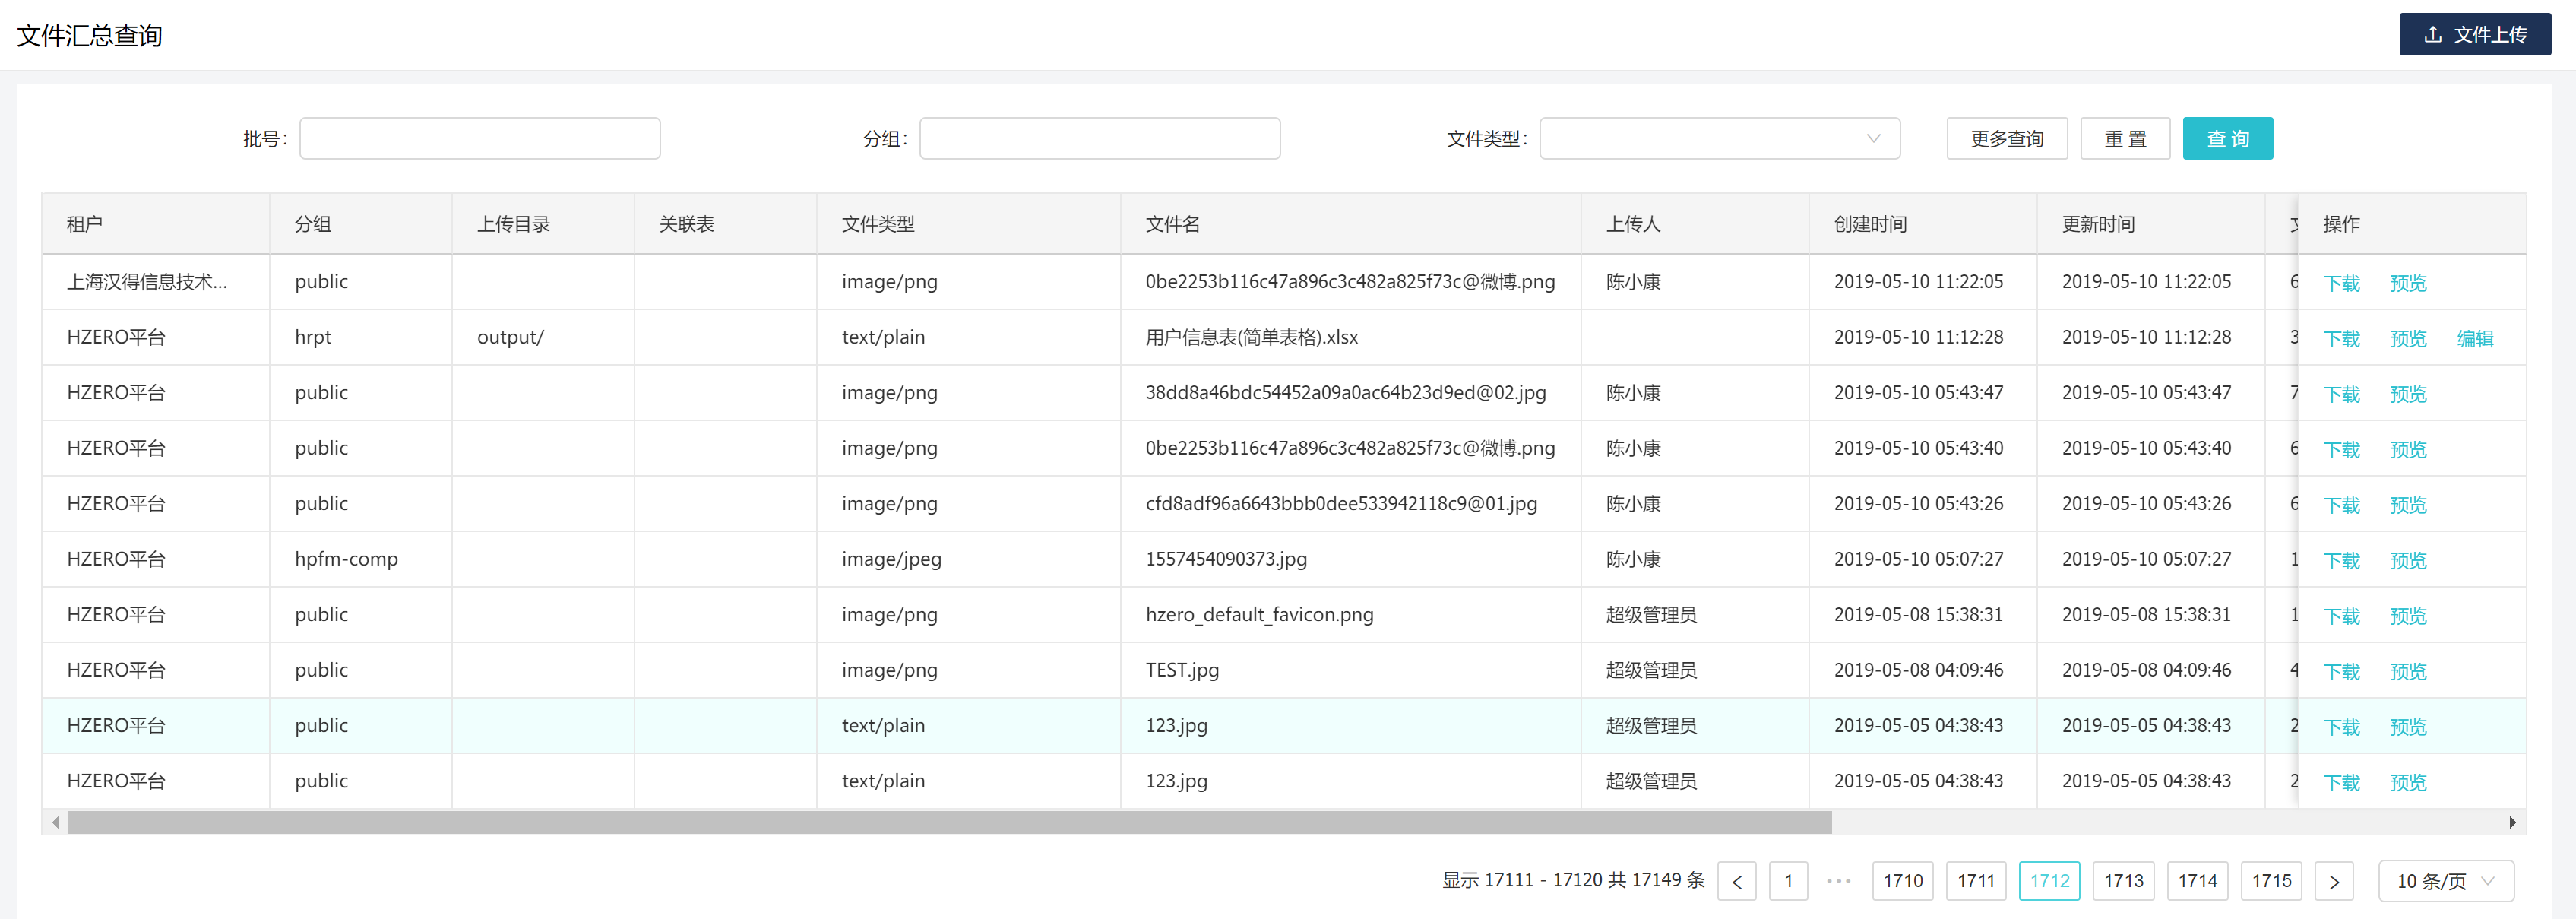Download cfd8adf96a6643bbb0dee533942118c9@01.jpg
Image resolution: width=2576 pixels, height=919 pixels.
(2341, 505)
